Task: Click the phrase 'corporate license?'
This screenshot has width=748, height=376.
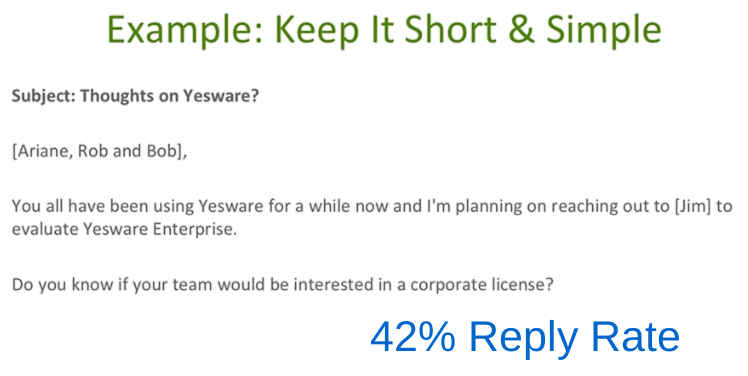Action: point(482,285)
